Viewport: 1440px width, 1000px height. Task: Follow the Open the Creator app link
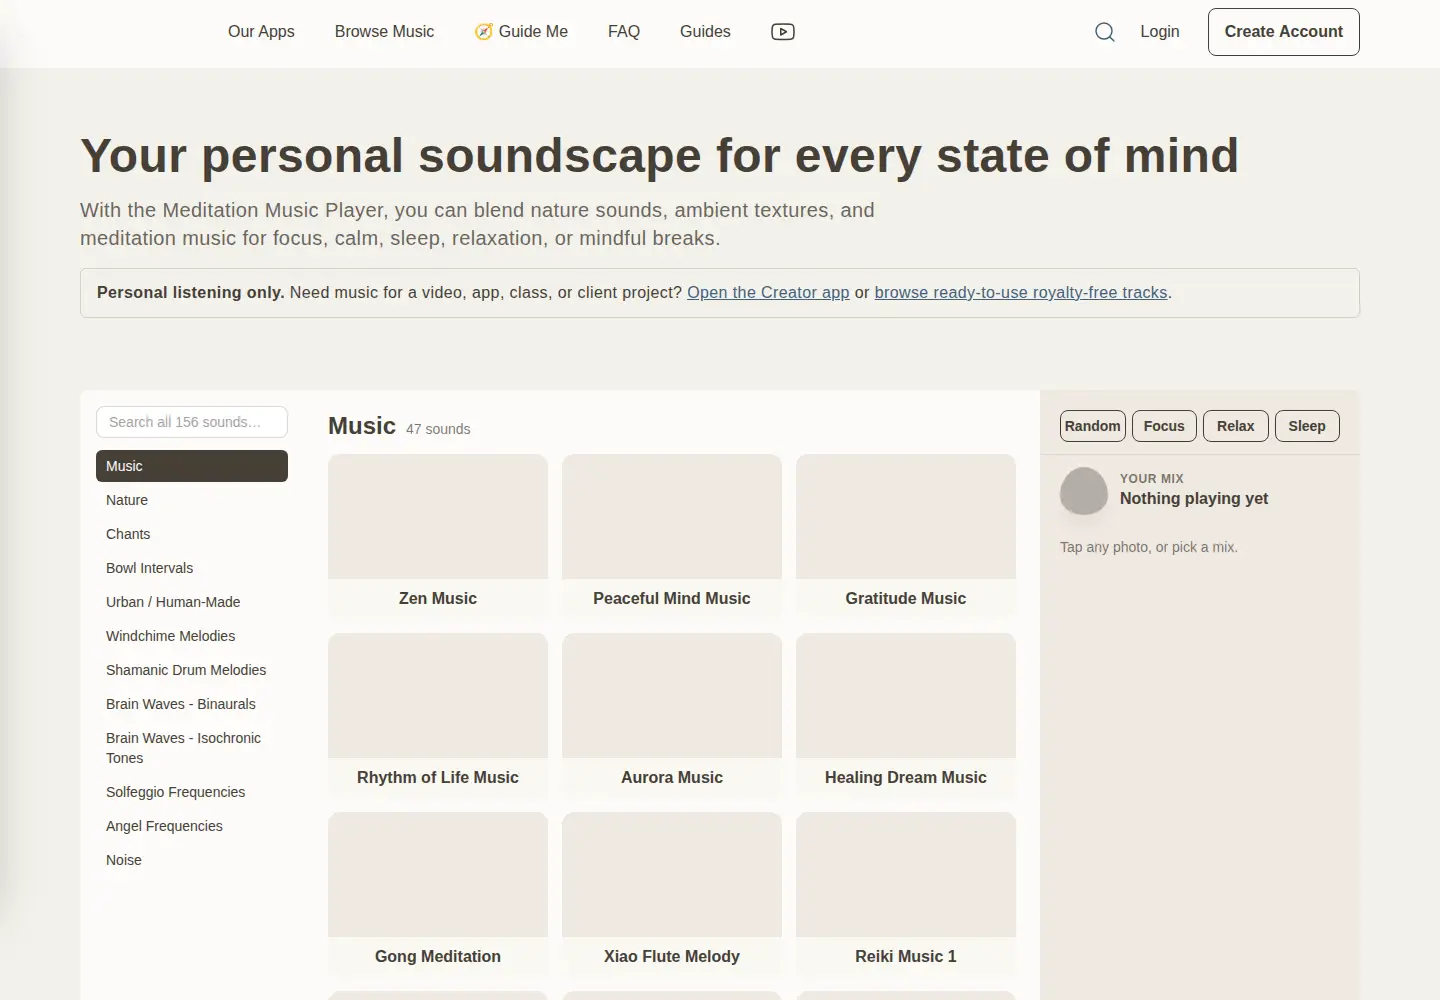coord(768,293)
